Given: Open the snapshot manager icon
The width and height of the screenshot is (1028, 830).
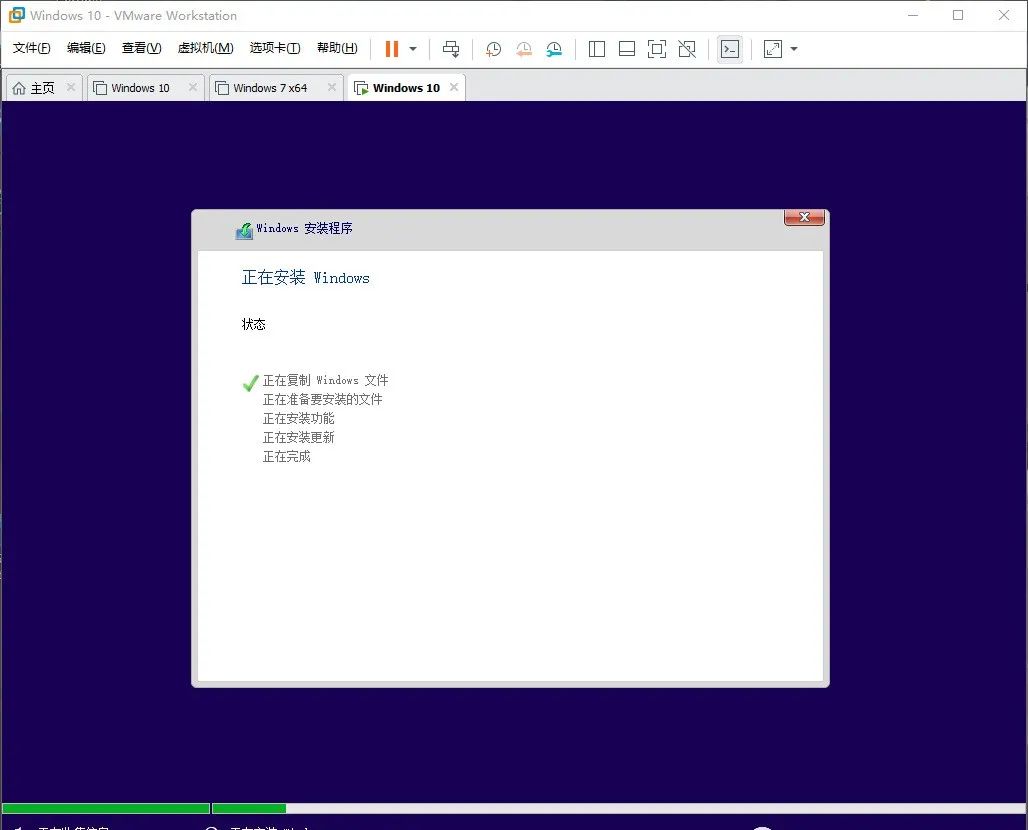Looking at the screenshot, I should (554, 48).
